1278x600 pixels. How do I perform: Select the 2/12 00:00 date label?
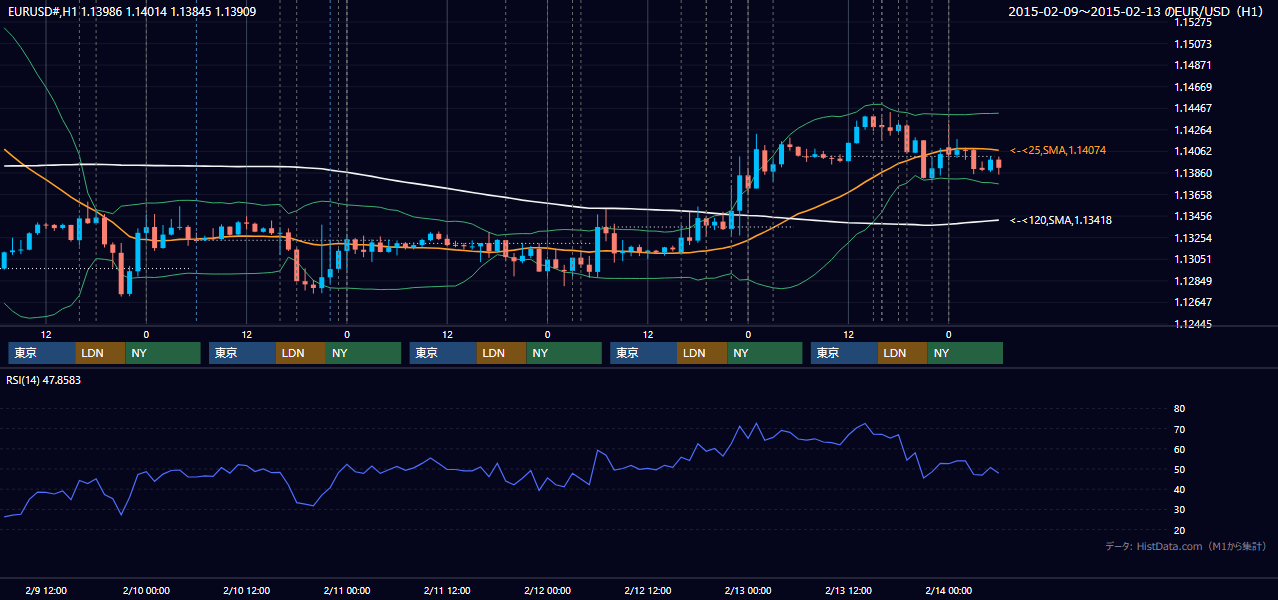tap(547, 590)
